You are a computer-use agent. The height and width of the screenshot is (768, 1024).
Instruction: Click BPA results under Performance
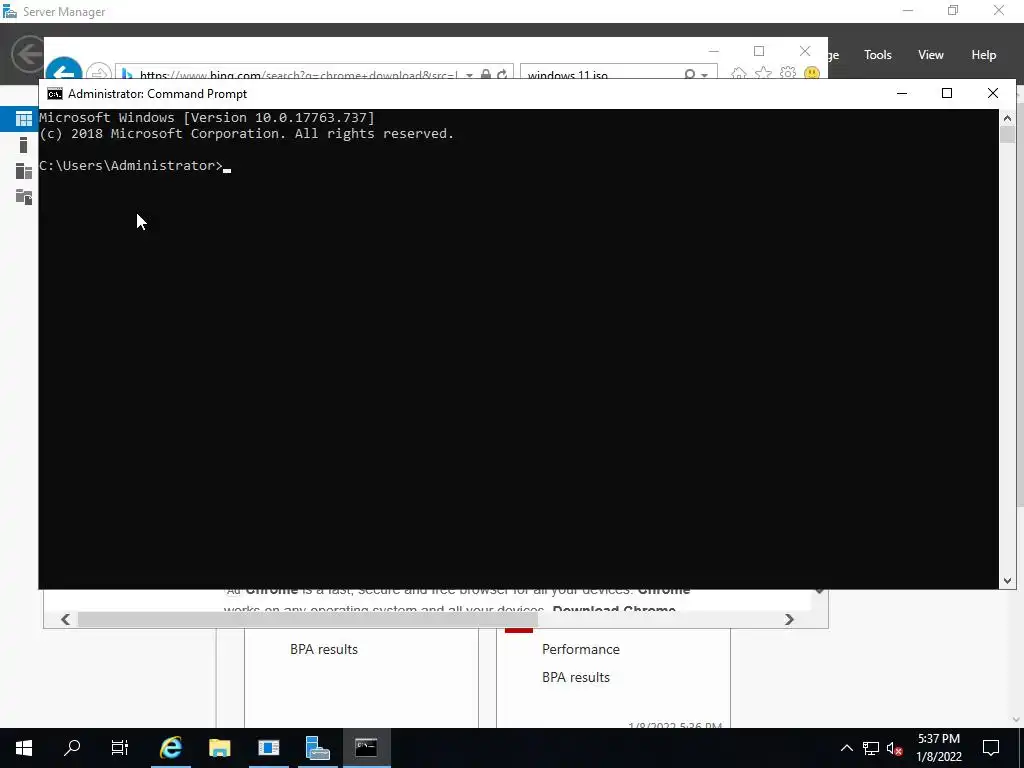point(576,677)
